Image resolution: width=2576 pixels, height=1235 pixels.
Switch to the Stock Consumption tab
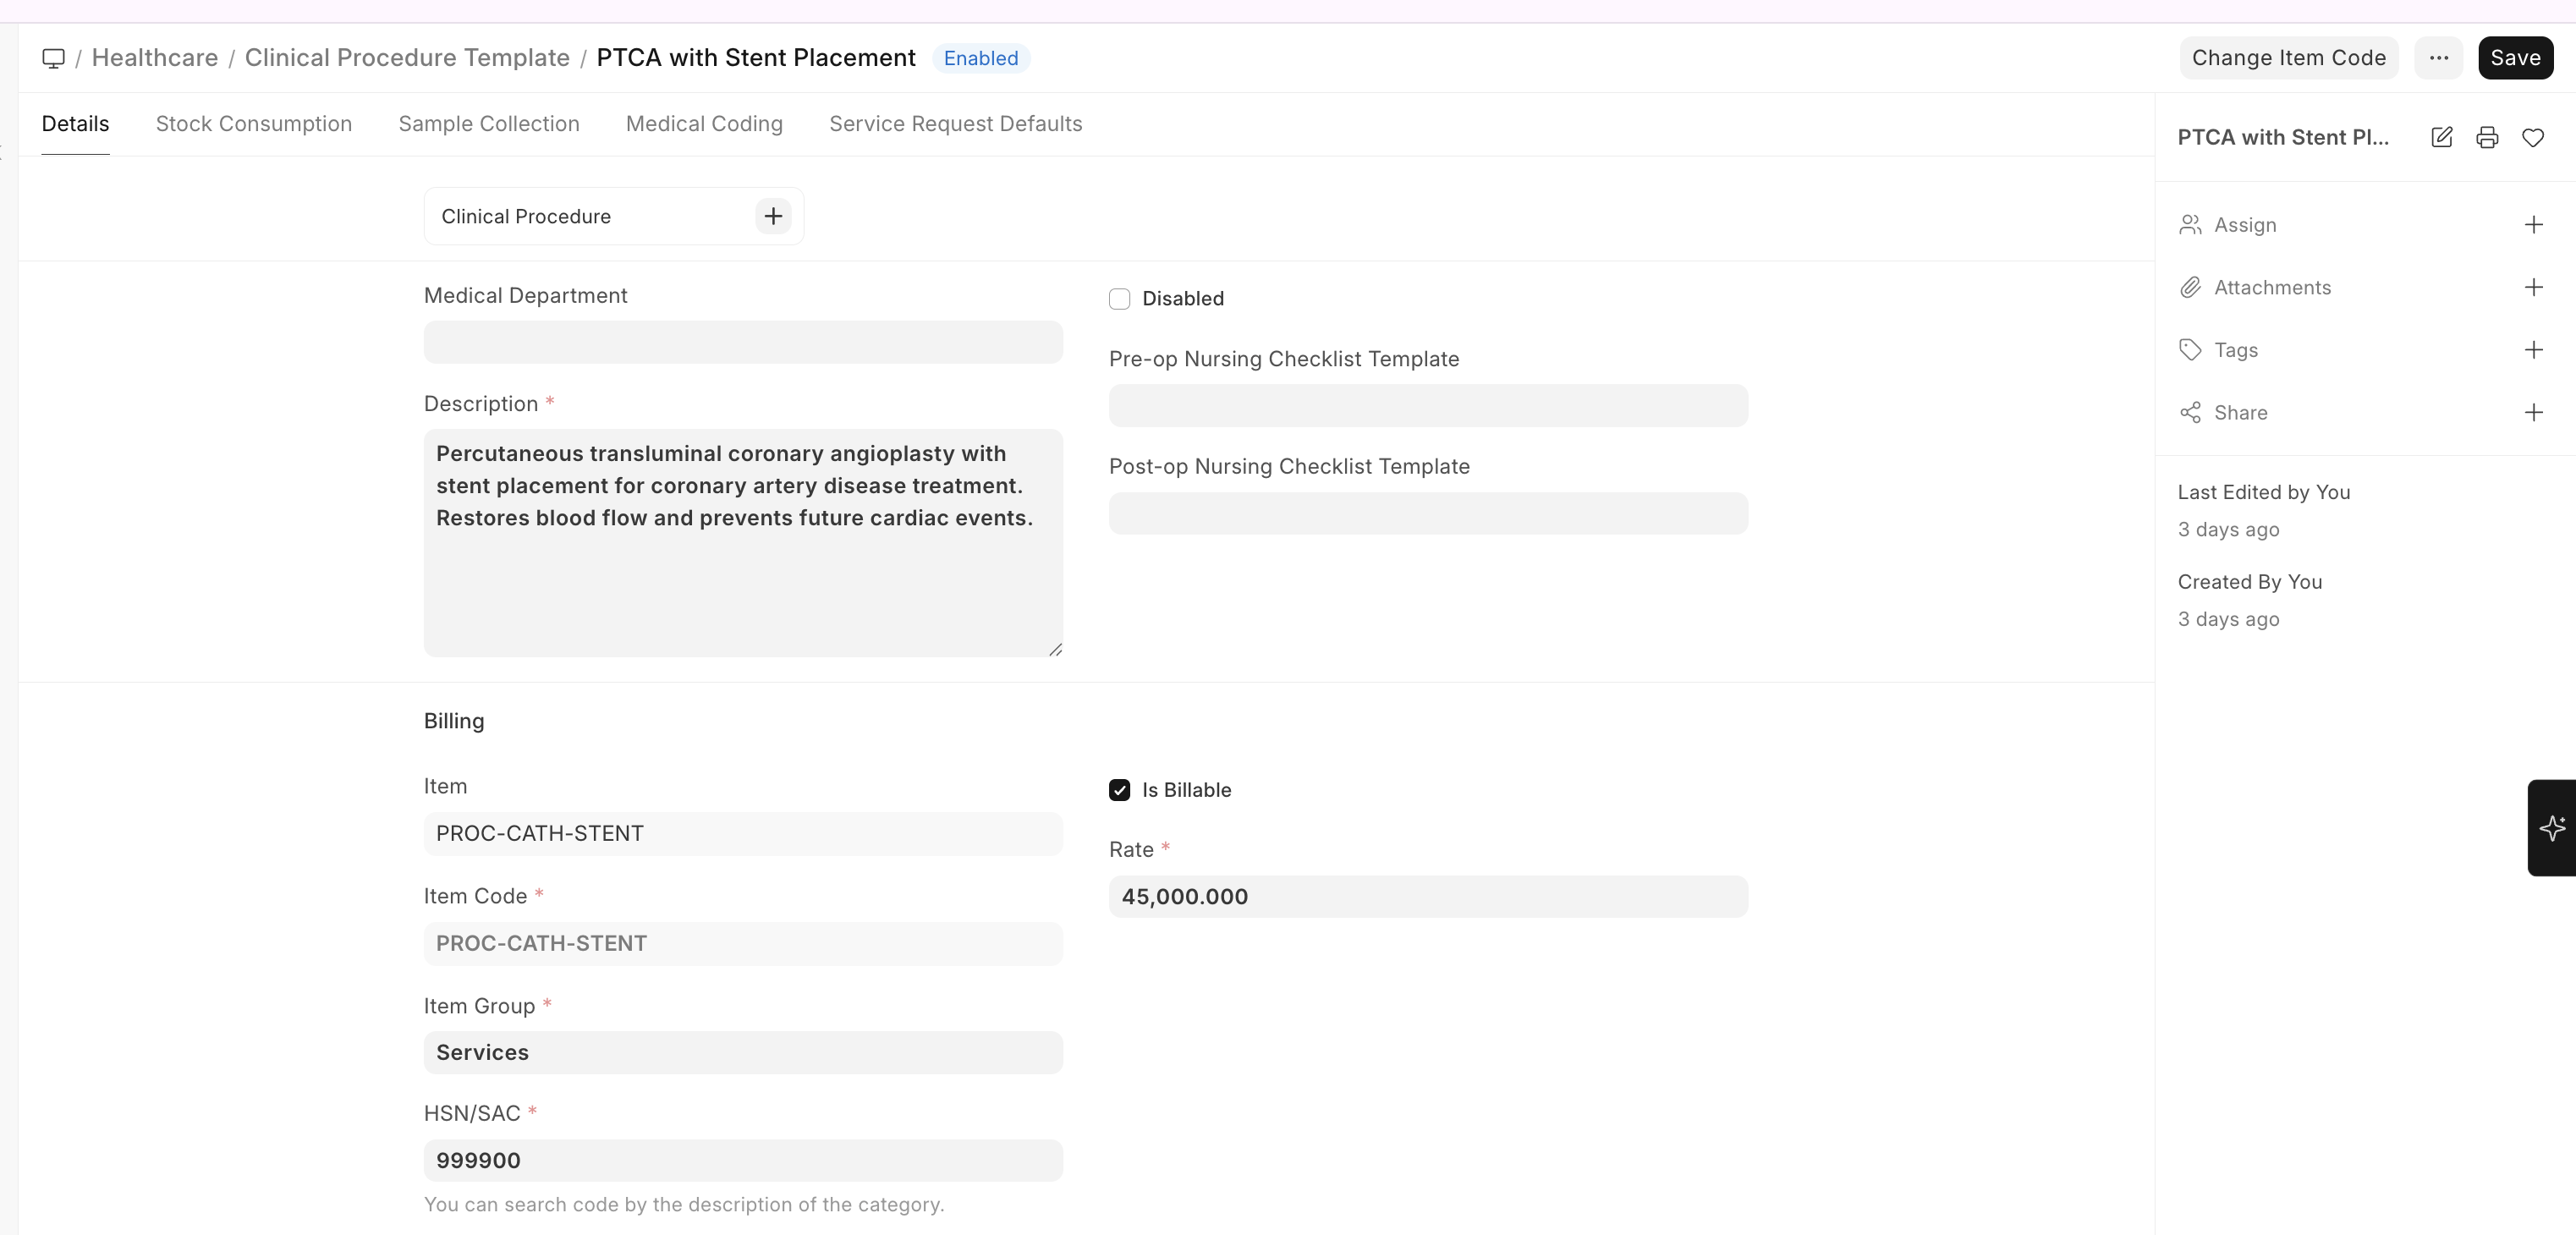[254, 124]
